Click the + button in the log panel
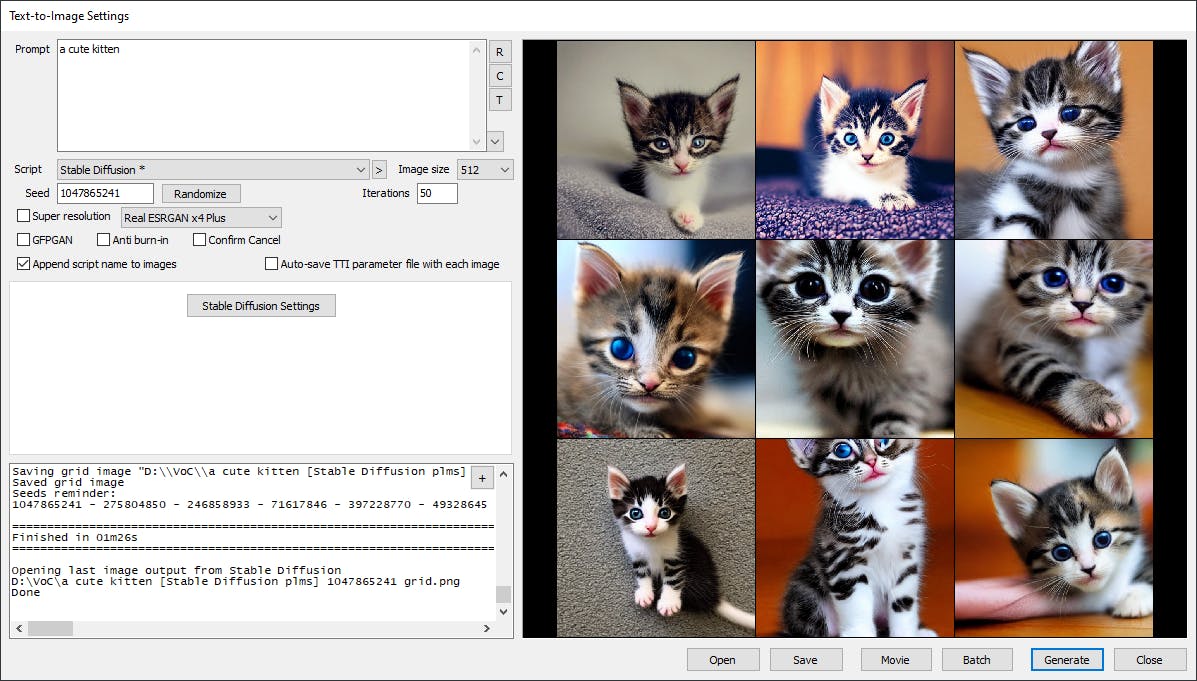This screenshot has height=681, width=1197. pos(482,479)
